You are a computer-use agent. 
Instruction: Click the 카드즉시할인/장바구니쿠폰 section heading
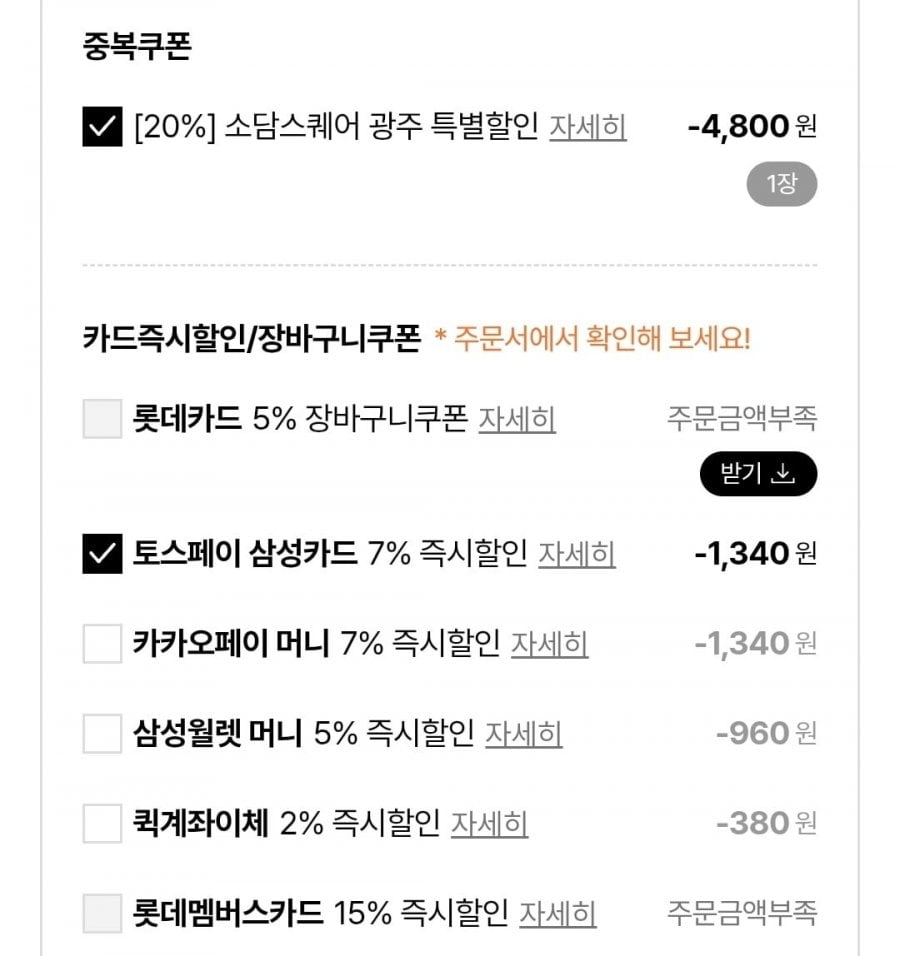pyautogui.click(x=251, y=338)
